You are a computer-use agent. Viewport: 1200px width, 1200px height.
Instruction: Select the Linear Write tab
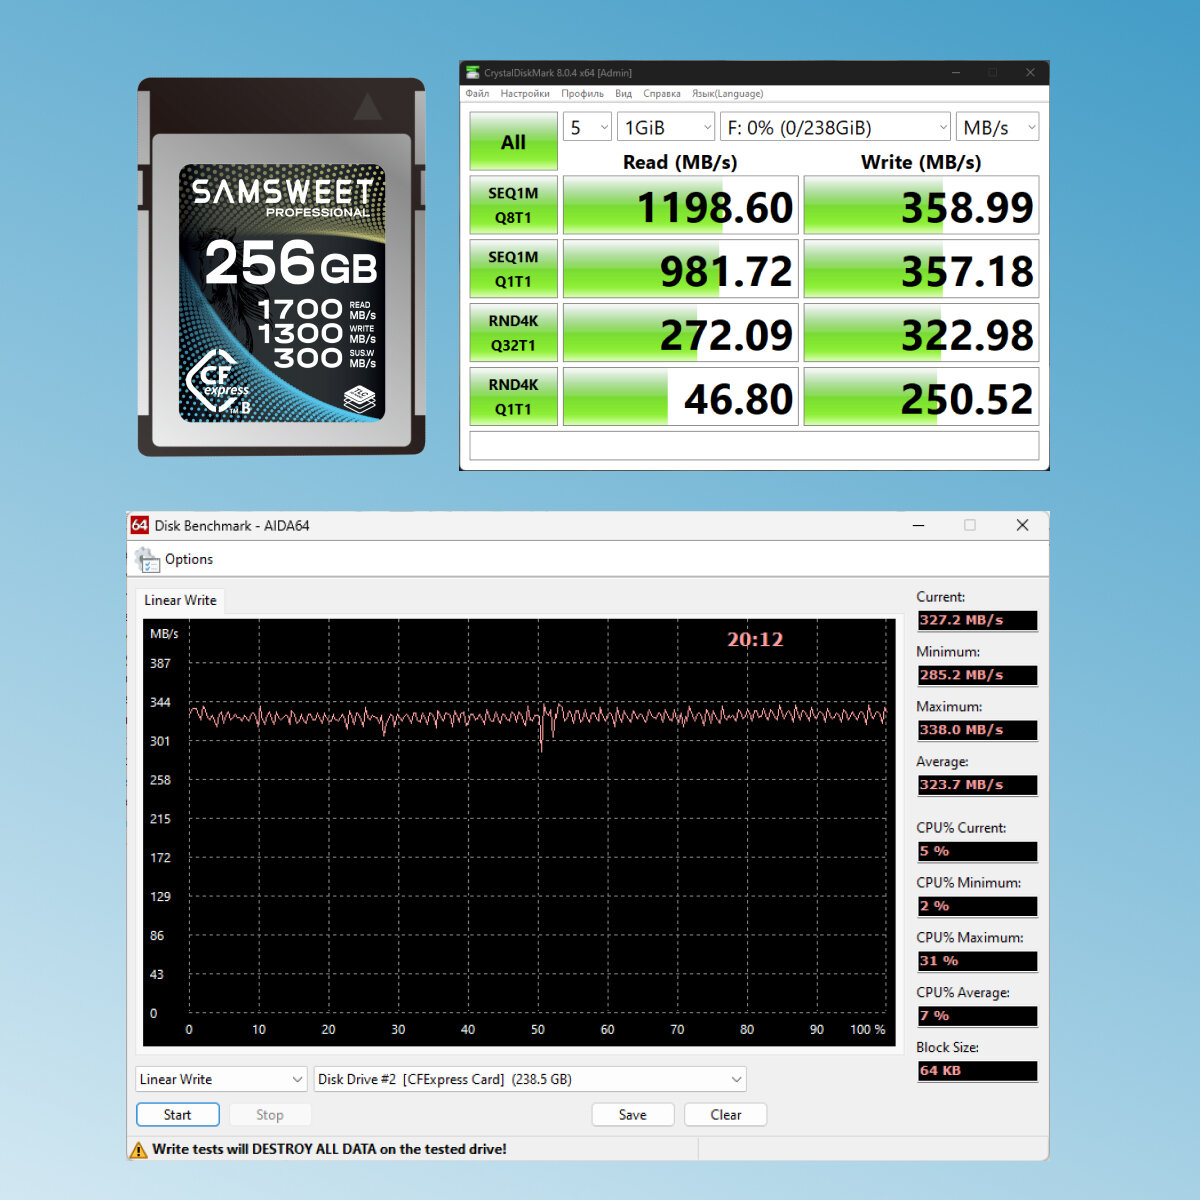tap(180, 600)
